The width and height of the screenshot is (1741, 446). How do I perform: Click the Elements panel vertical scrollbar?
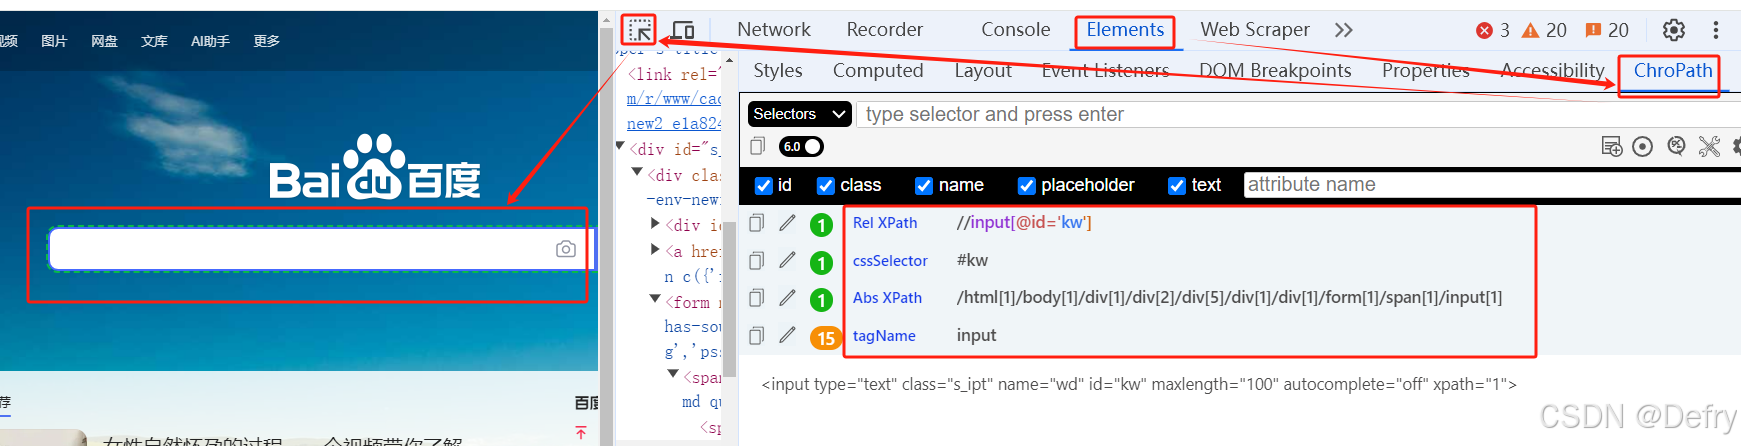(730, 298)
